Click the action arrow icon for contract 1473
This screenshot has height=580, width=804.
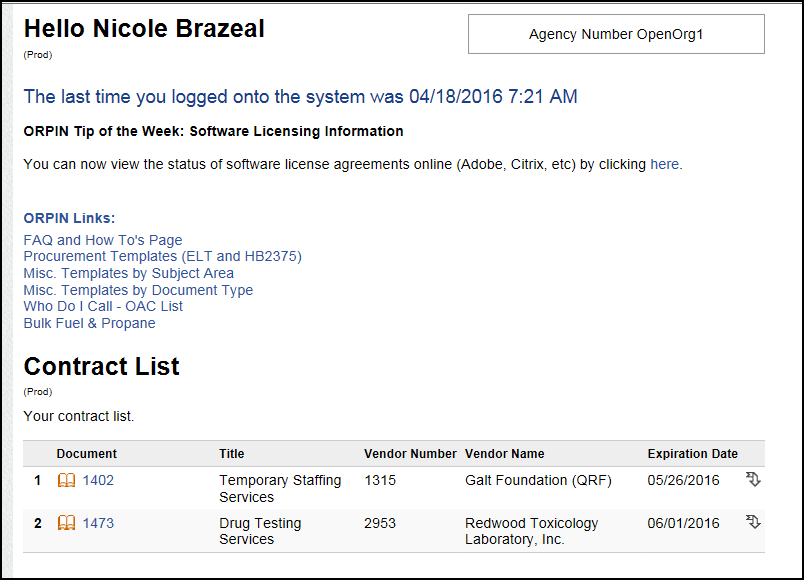click(753, 523)
